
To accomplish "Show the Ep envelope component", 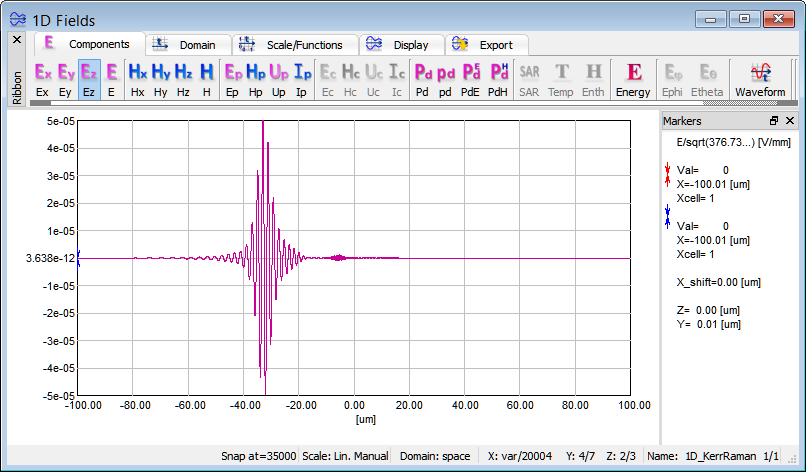I will 232,79.
